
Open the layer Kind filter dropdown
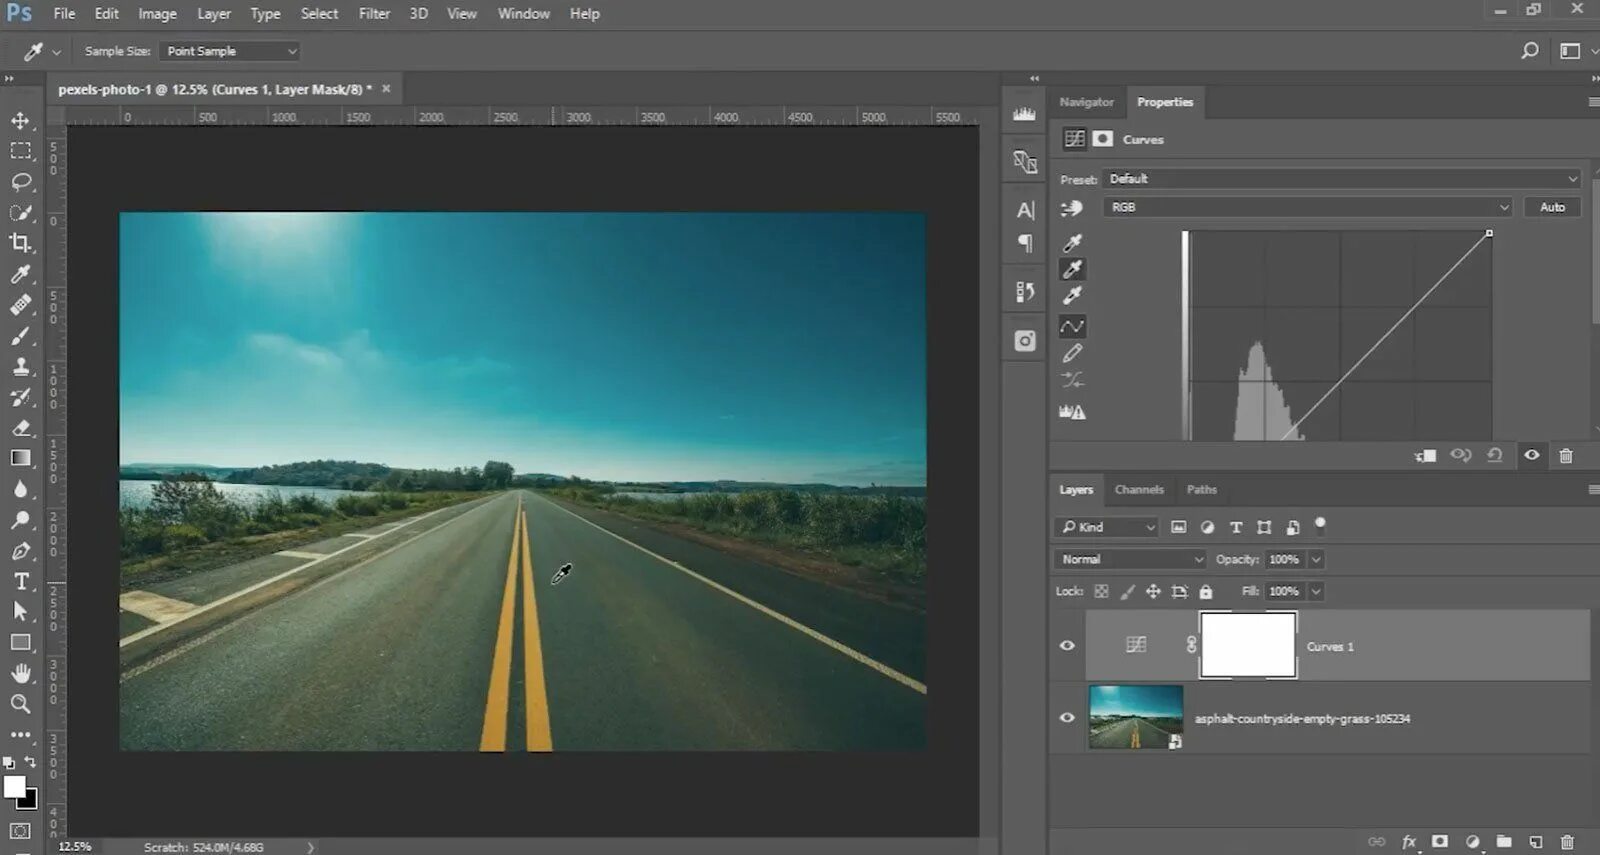[x=1107, y=527]
